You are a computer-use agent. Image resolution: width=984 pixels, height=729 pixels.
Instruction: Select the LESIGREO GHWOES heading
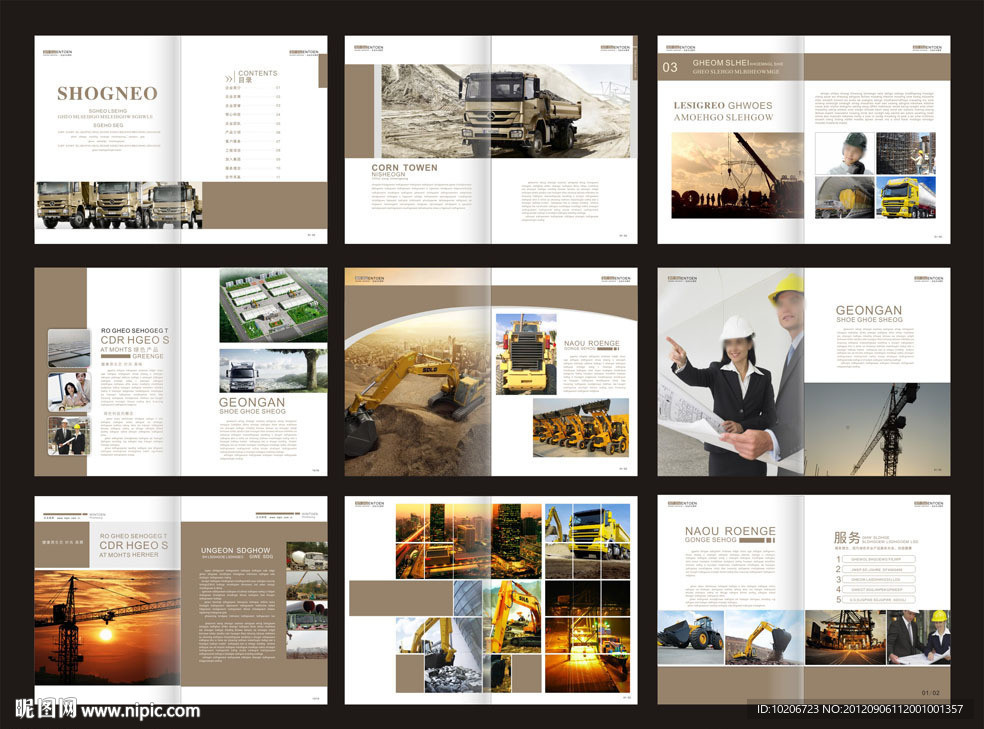[x=723, y=105]
